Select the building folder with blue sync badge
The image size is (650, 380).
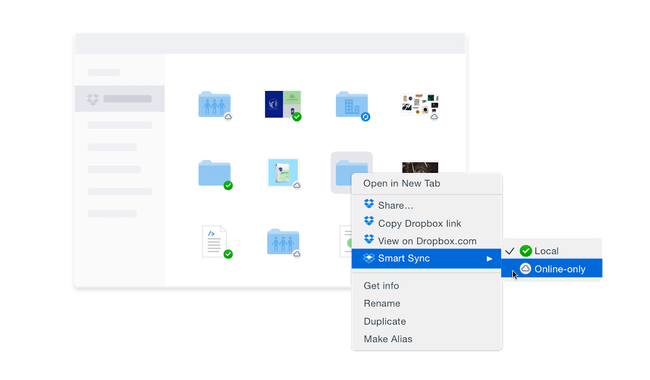tap(352, 104)
